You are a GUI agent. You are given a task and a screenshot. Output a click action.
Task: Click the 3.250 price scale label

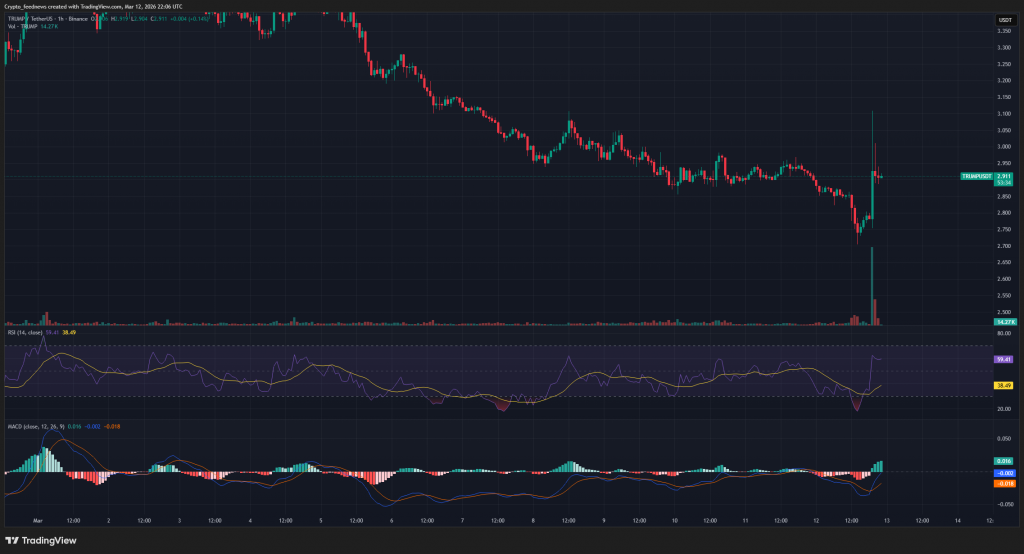point(1004,64)
